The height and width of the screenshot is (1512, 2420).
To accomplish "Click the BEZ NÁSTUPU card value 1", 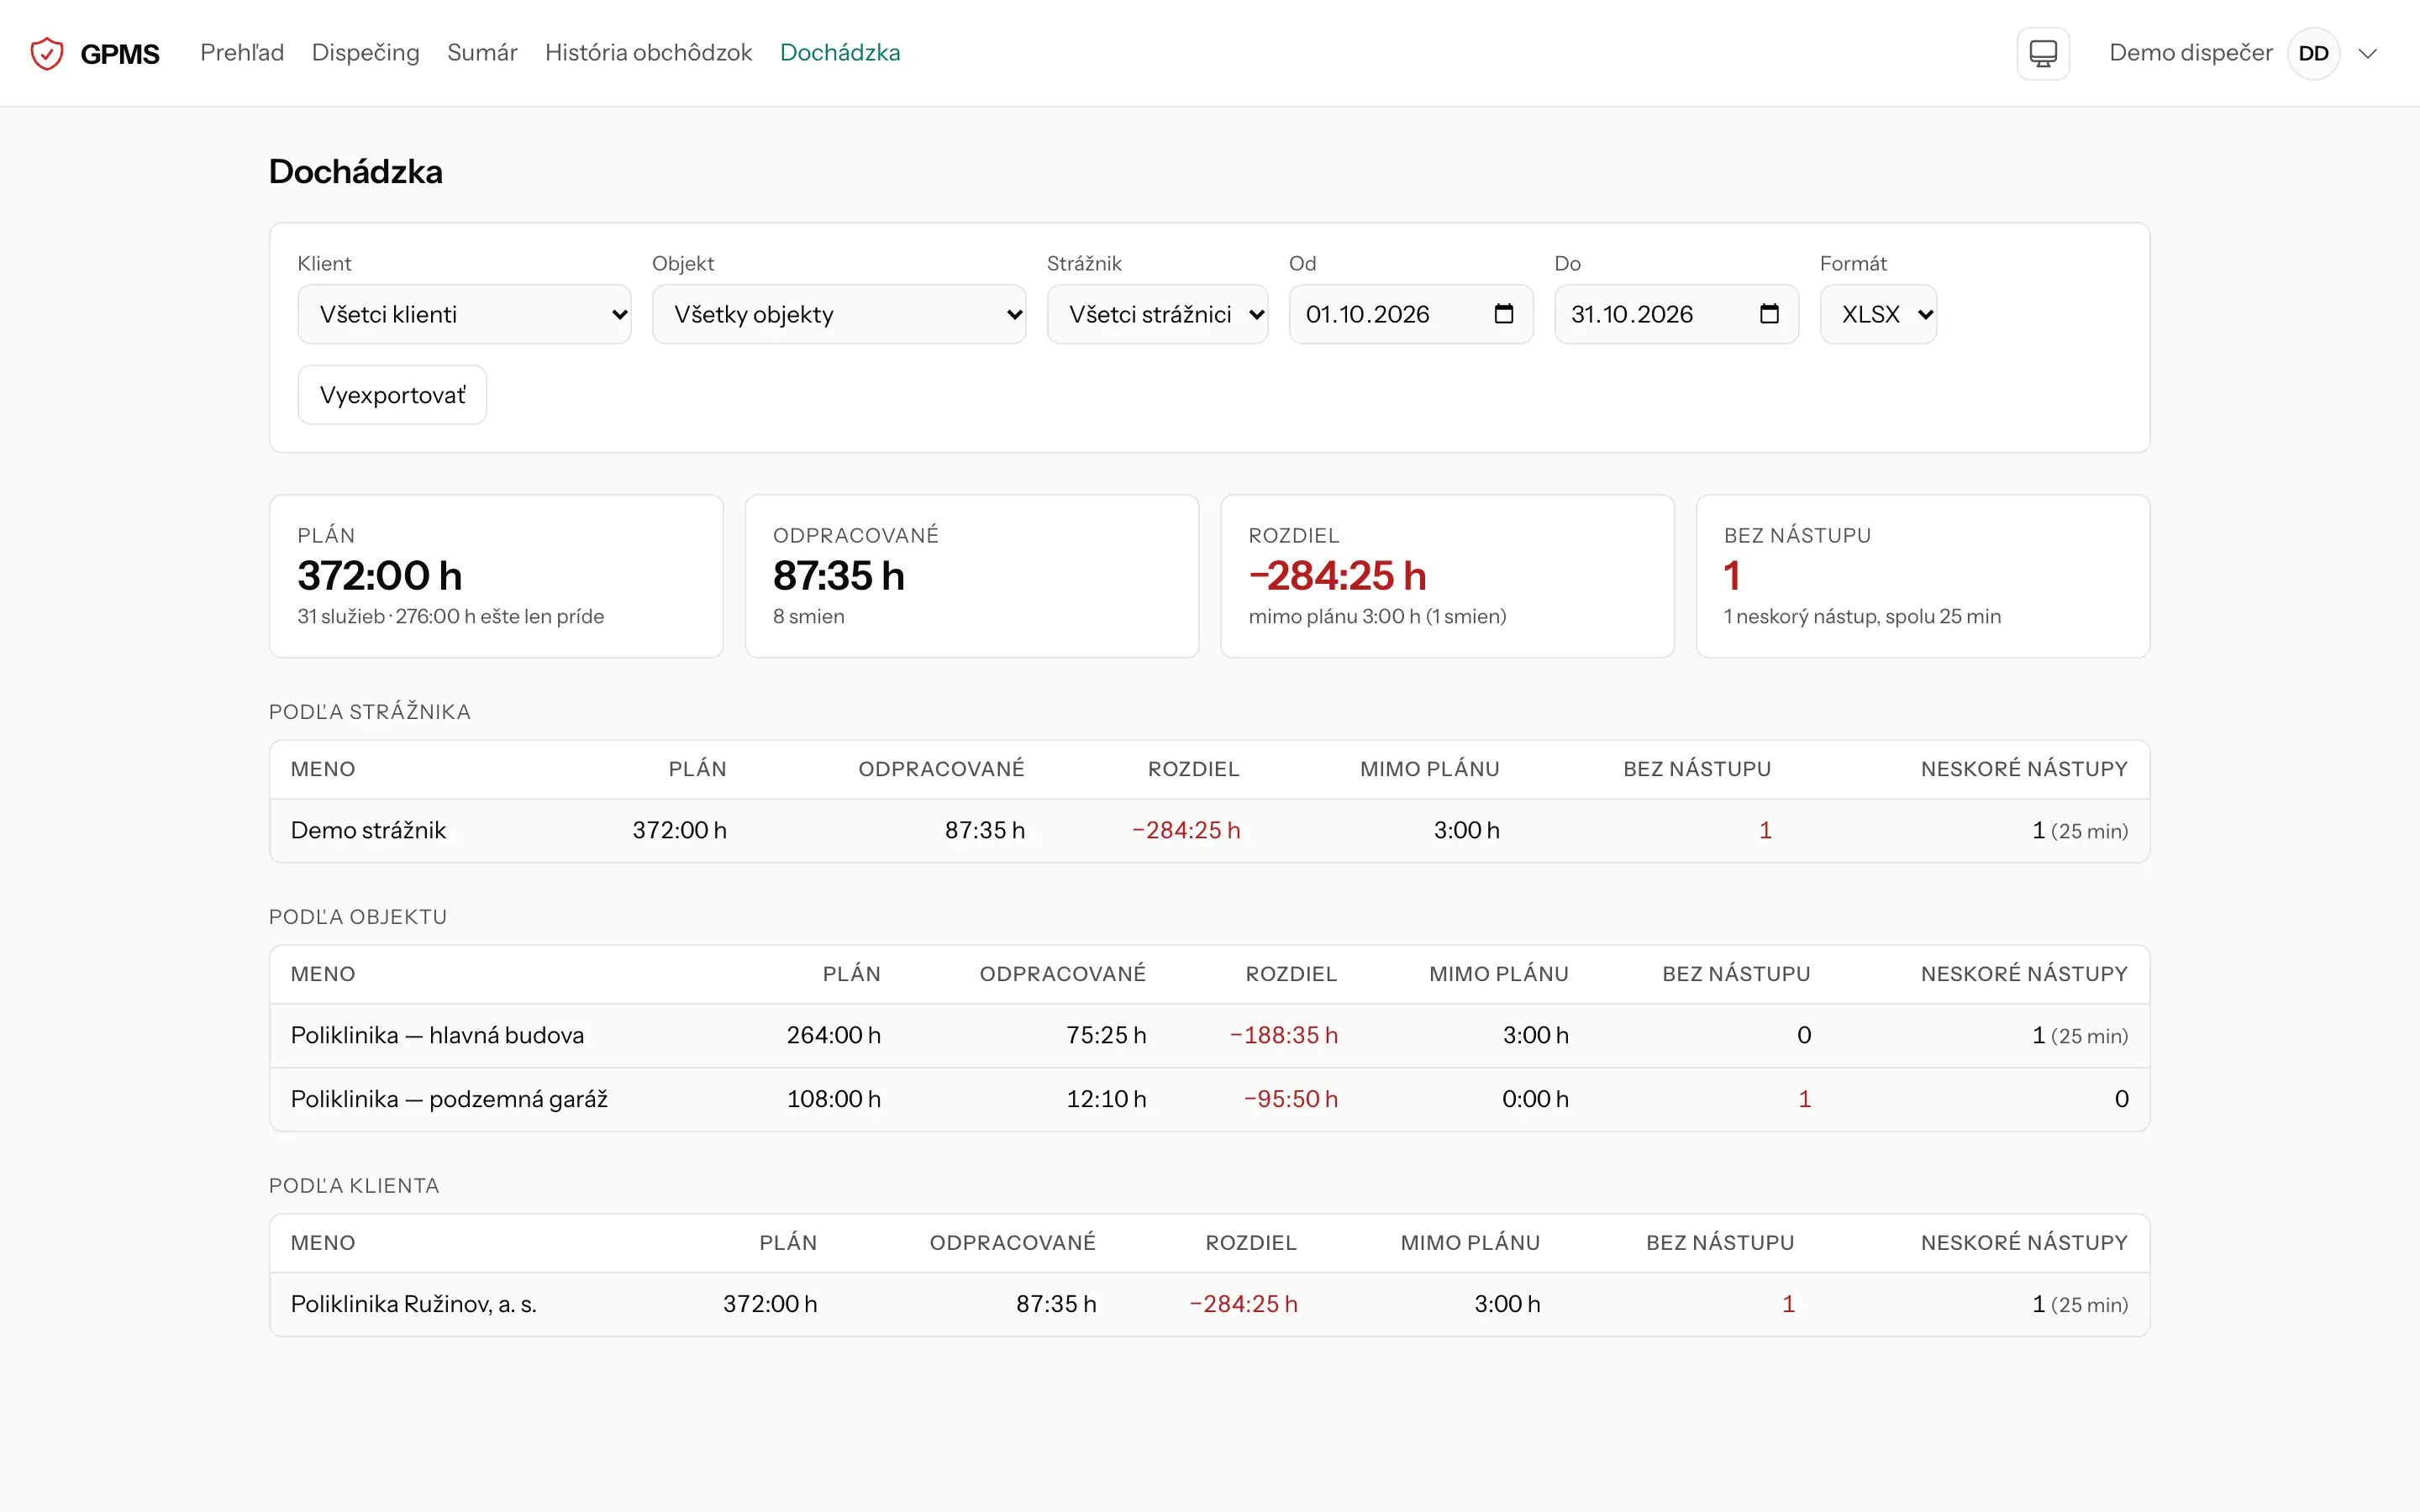I will [1732, 576].
